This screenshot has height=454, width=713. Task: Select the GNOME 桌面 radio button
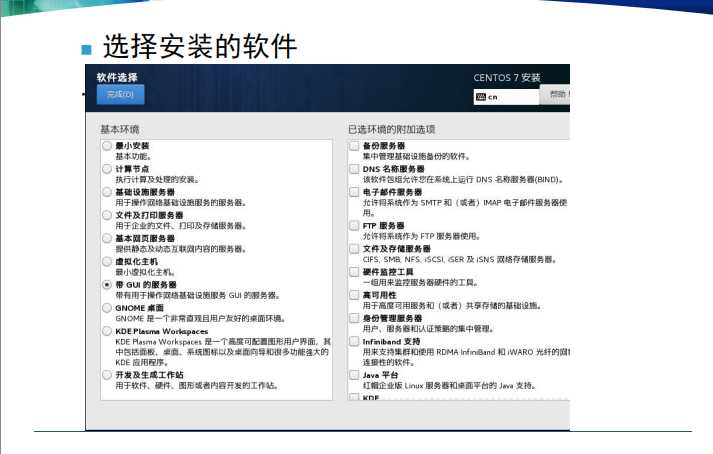pos(107,308)
